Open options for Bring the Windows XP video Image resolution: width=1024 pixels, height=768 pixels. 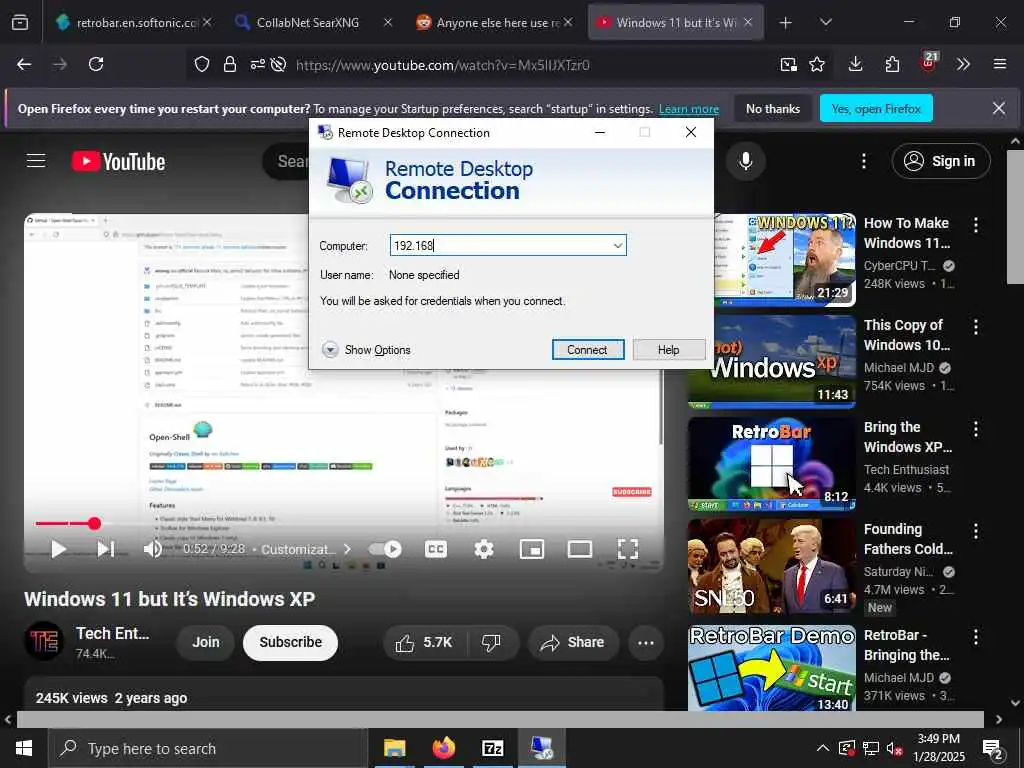(976, 429)
